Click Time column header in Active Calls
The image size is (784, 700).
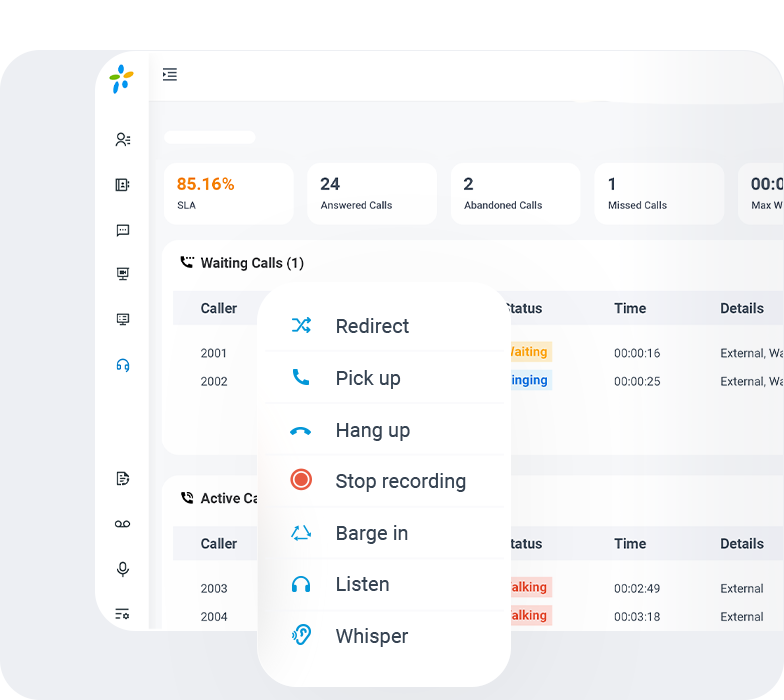(630, 544)
